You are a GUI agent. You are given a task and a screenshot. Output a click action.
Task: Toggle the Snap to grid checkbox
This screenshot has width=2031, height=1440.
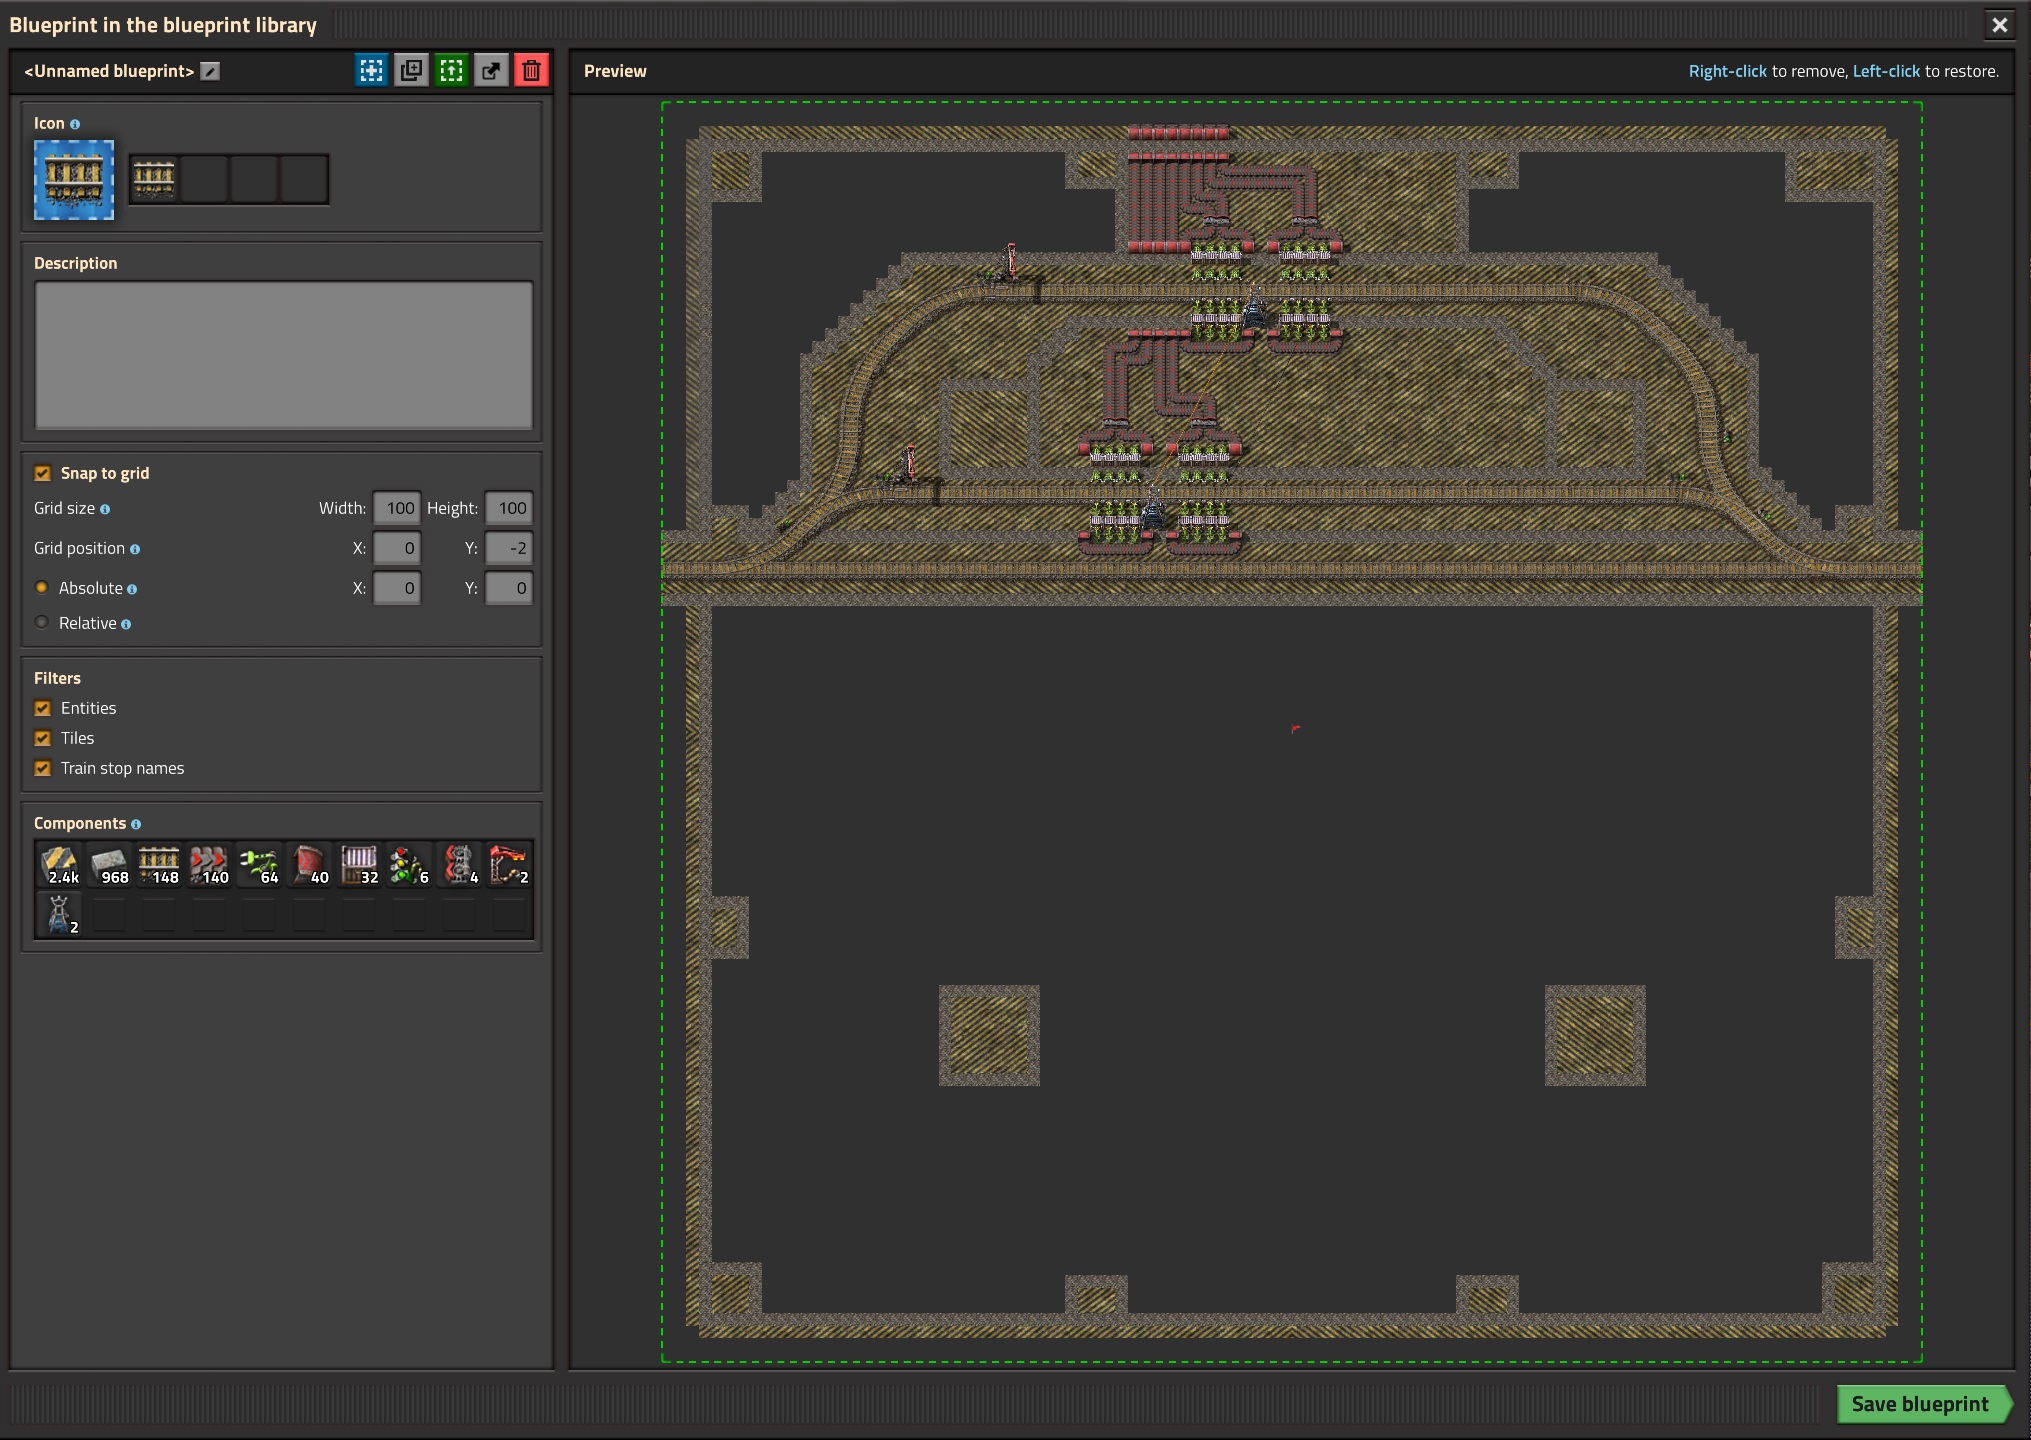pos(42,473)
